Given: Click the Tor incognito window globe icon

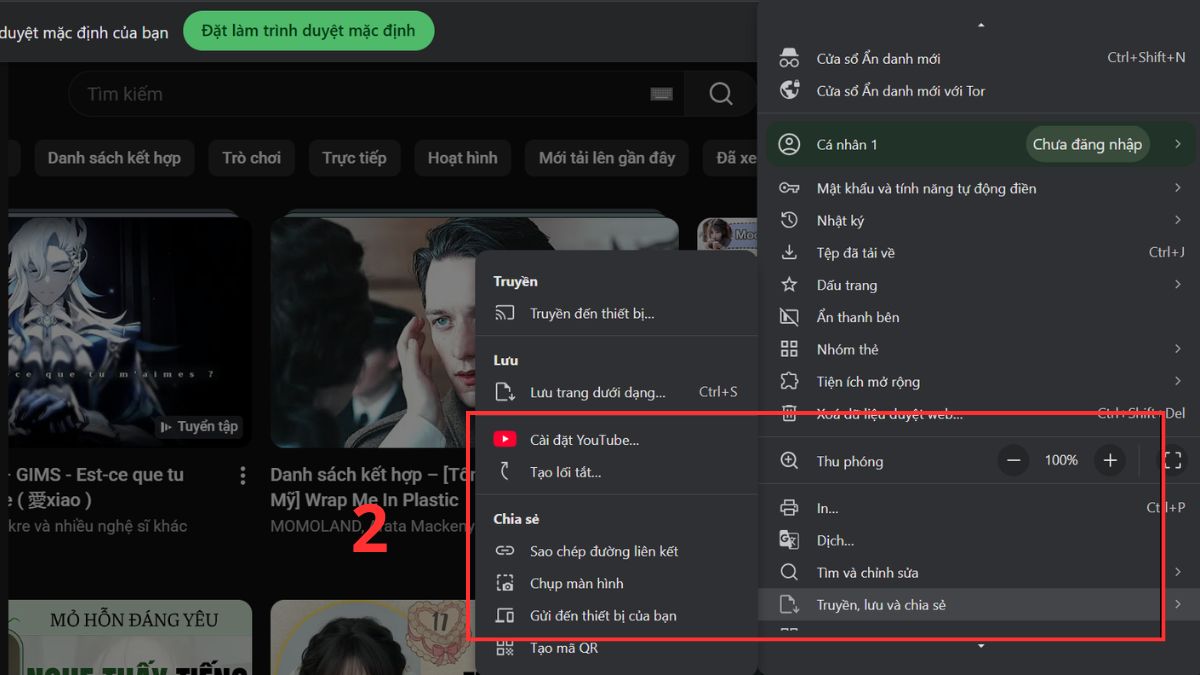Looking at the screenshot, I should coord(790,90).
